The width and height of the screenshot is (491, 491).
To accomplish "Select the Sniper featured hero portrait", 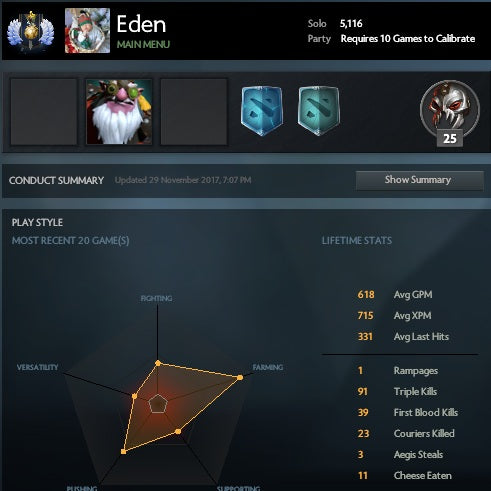I will tap(119, 112).
